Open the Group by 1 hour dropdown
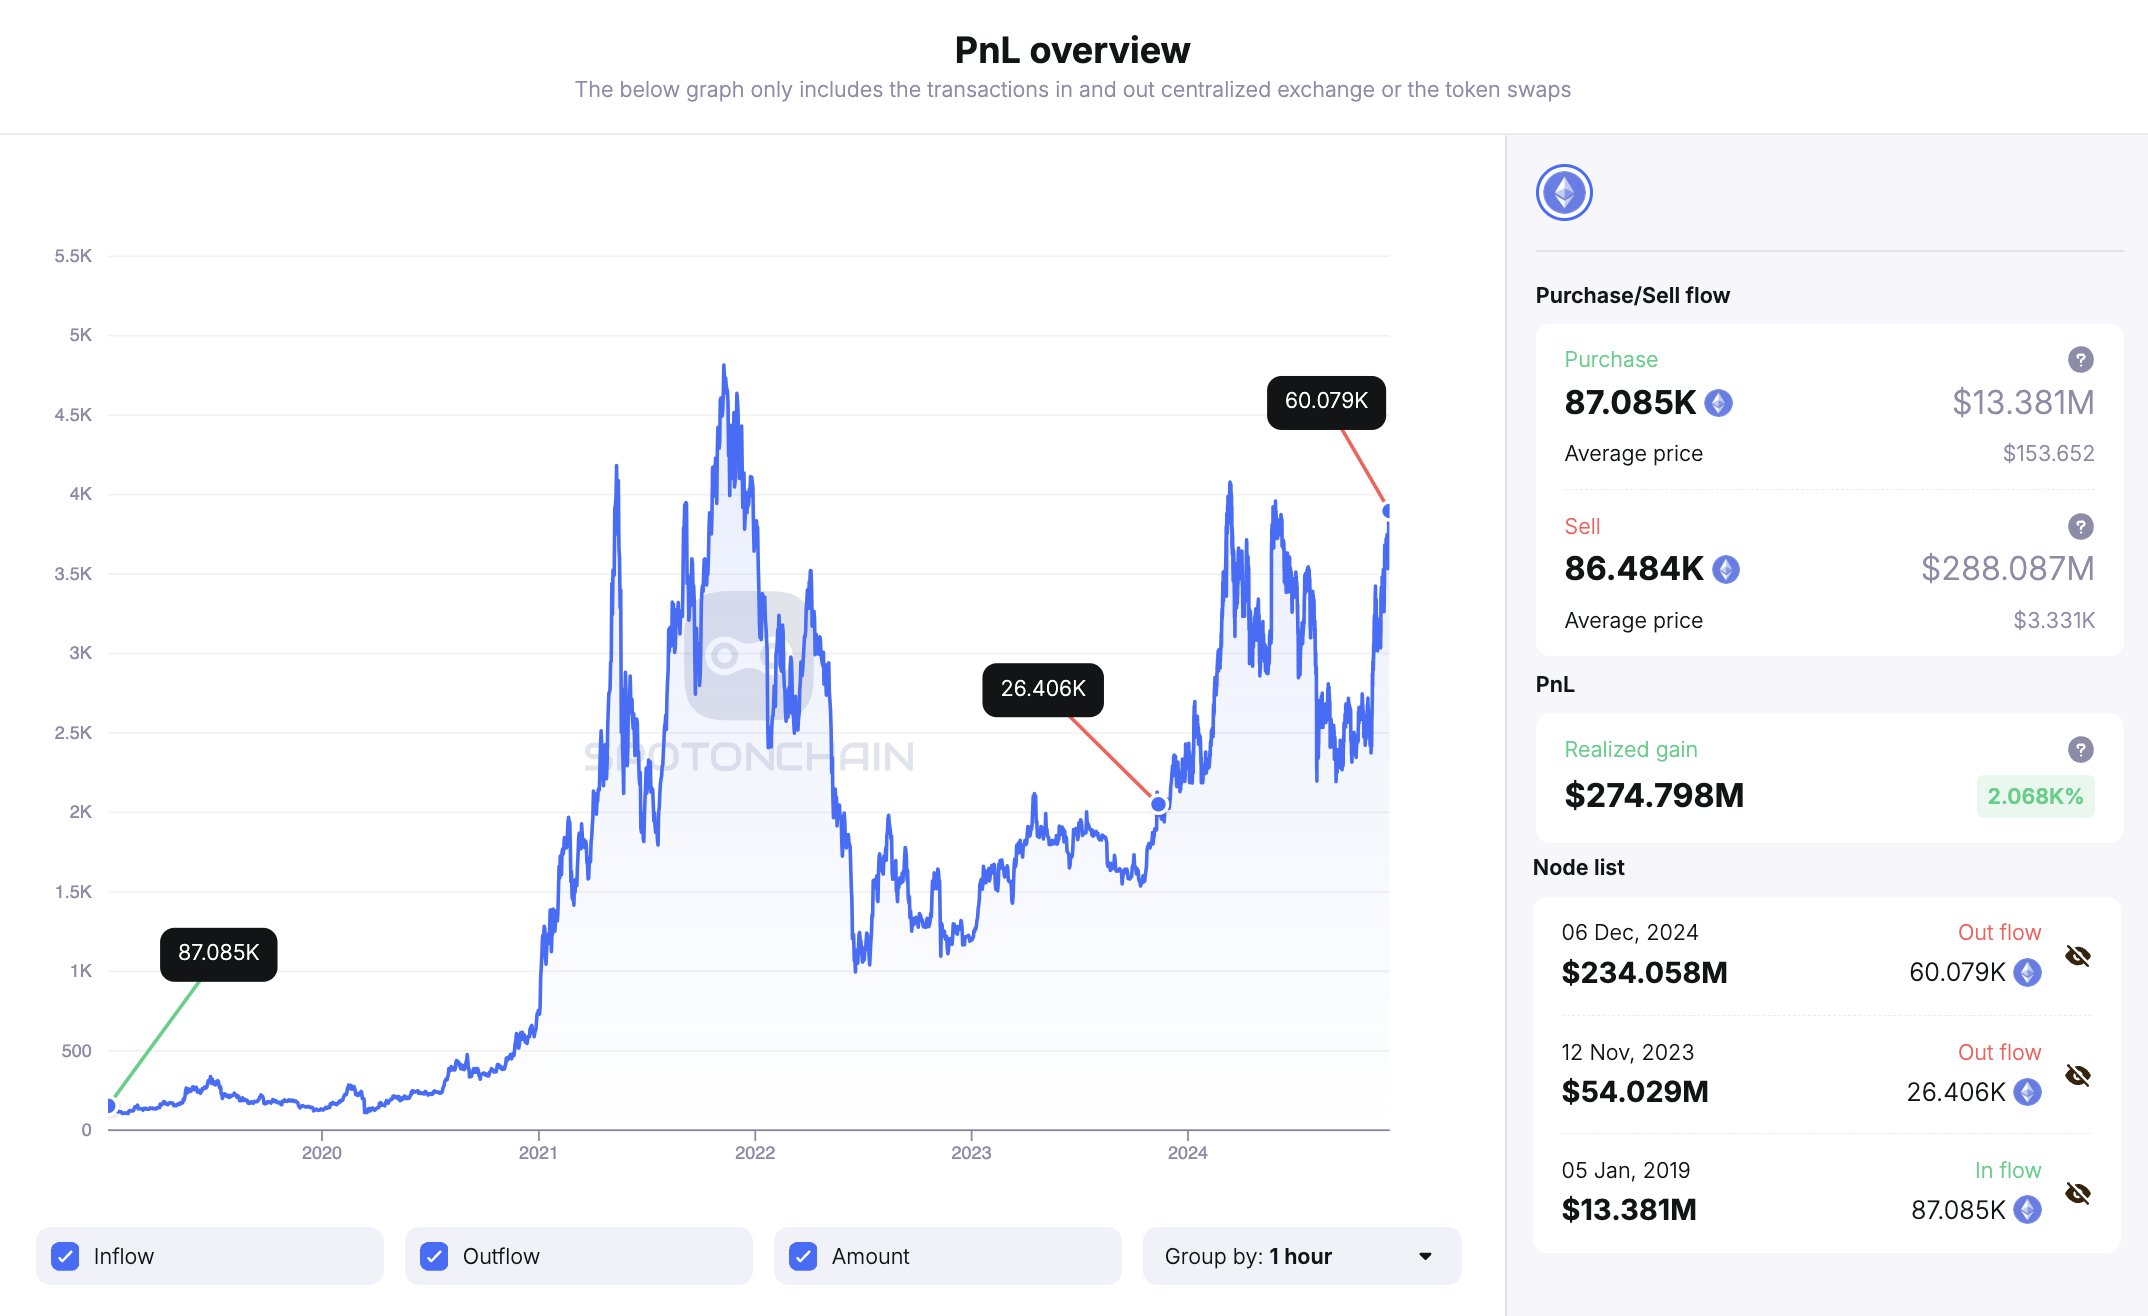 coord(1300,1256)
